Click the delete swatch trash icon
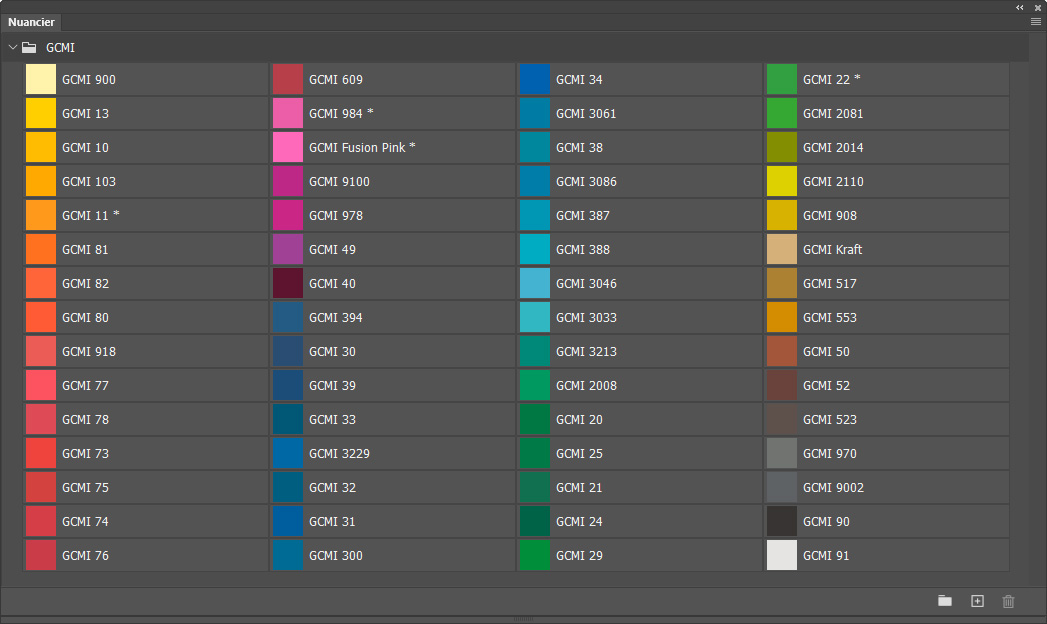 click(x=1008, y=601)
